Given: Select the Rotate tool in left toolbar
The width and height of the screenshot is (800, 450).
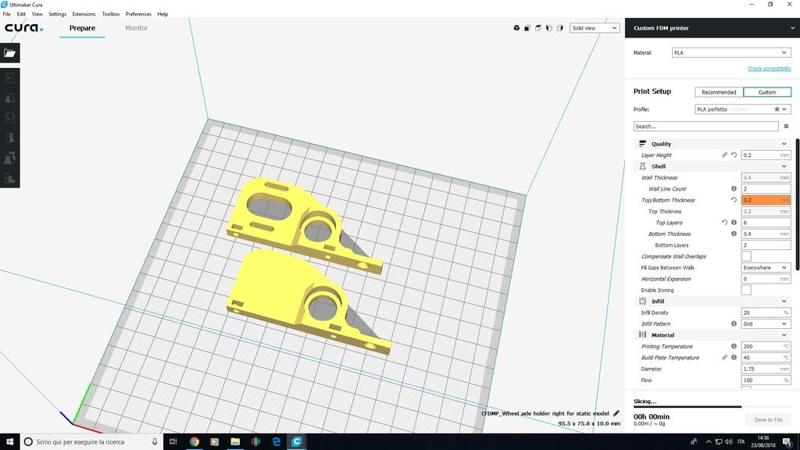Looking at the screenshot, I should 10,118.
